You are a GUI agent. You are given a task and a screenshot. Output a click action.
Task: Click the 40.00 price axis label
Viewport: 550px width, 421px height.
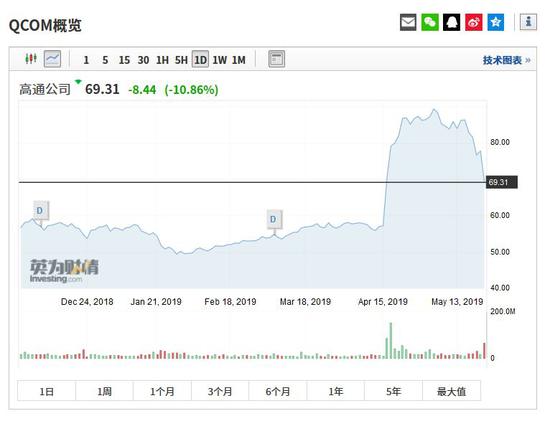tap(500, 288)
